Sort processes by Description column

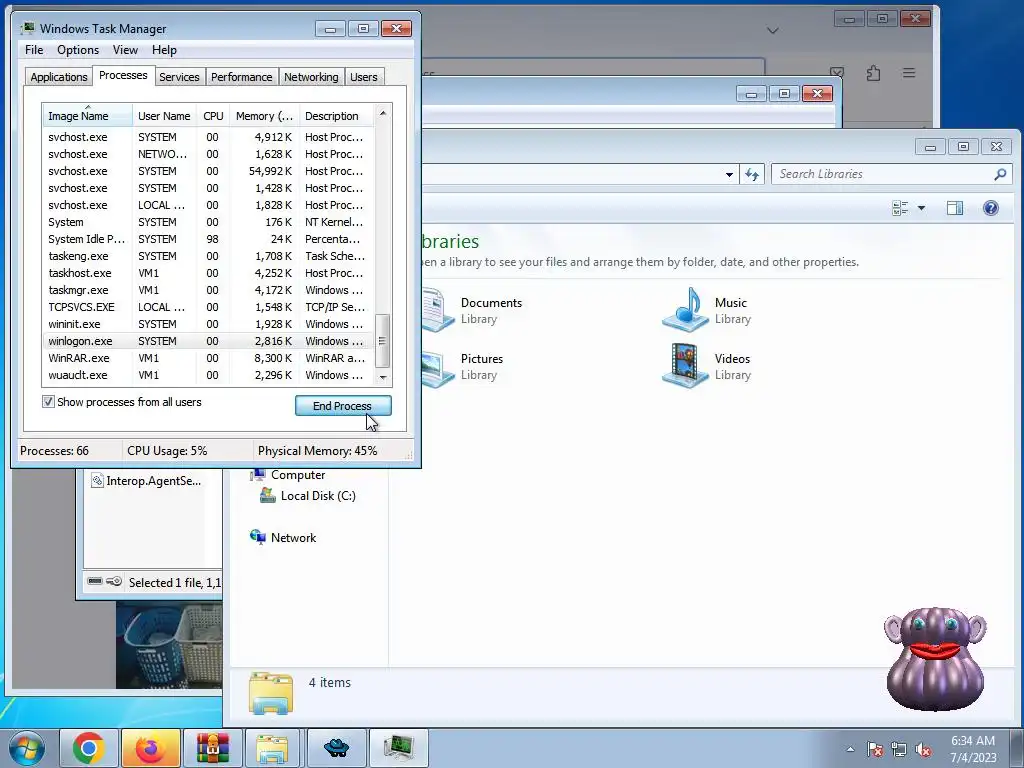[336, 116]
